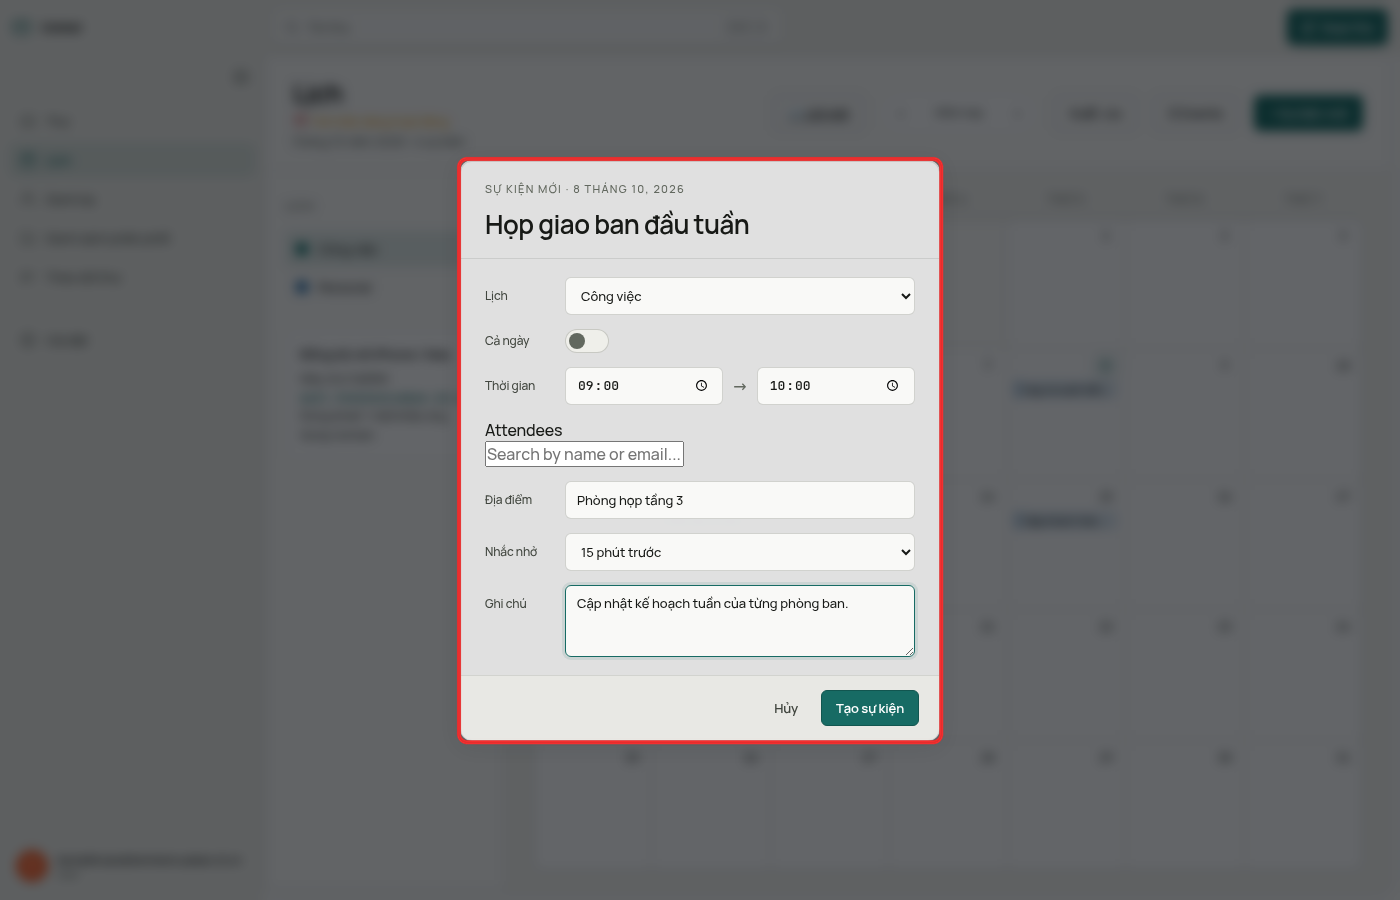This screenshot has height=900, width=1400.
Task: Toggle the Cả ngày all-day switch
Action: click(587, 341)
